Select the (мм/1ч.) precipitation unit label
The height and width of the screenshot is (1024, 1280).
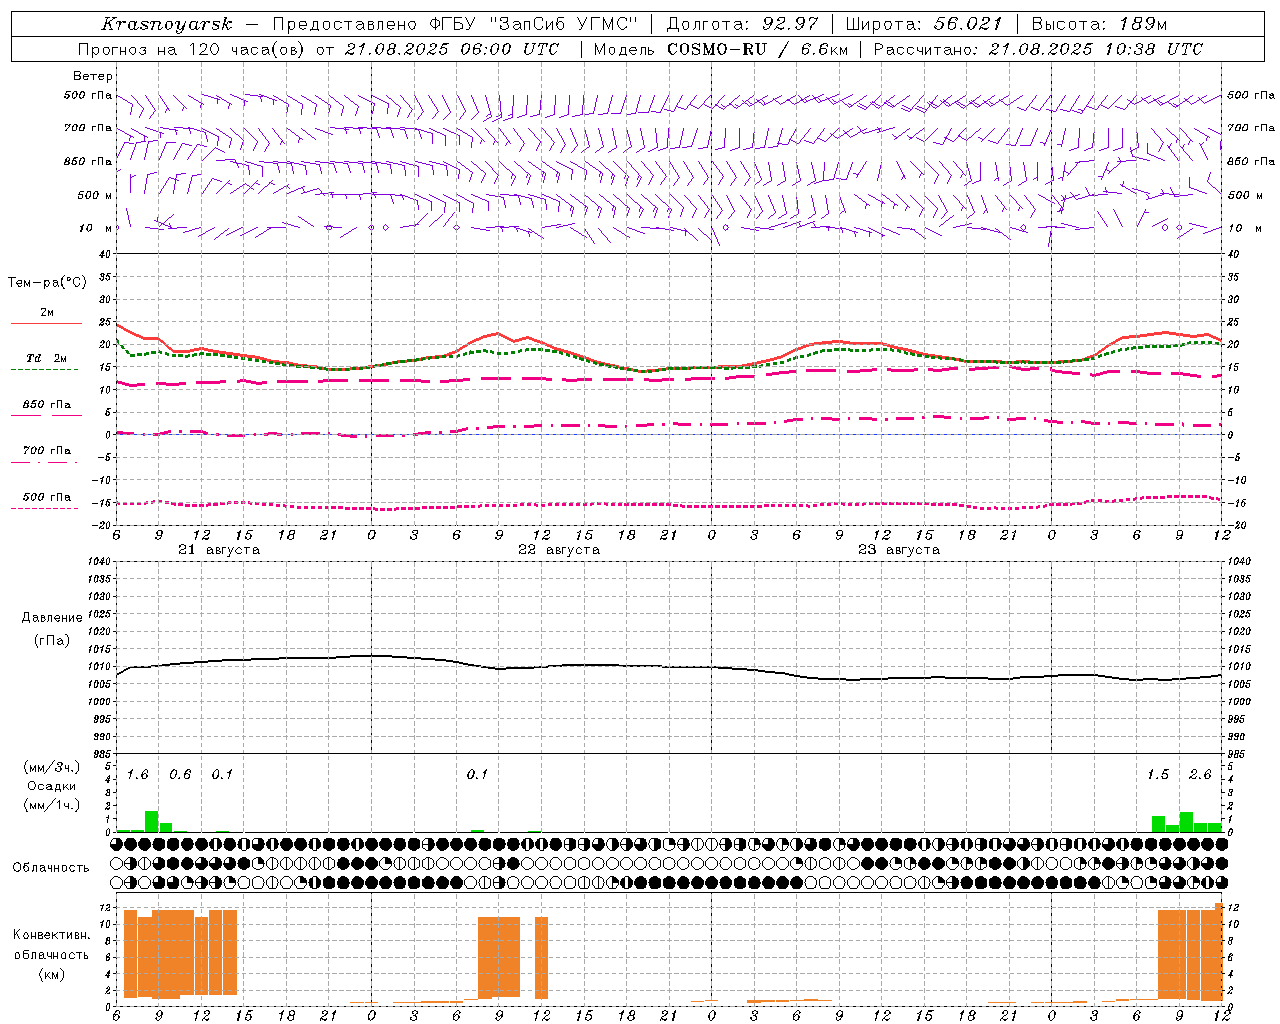(x=51, y=805)
